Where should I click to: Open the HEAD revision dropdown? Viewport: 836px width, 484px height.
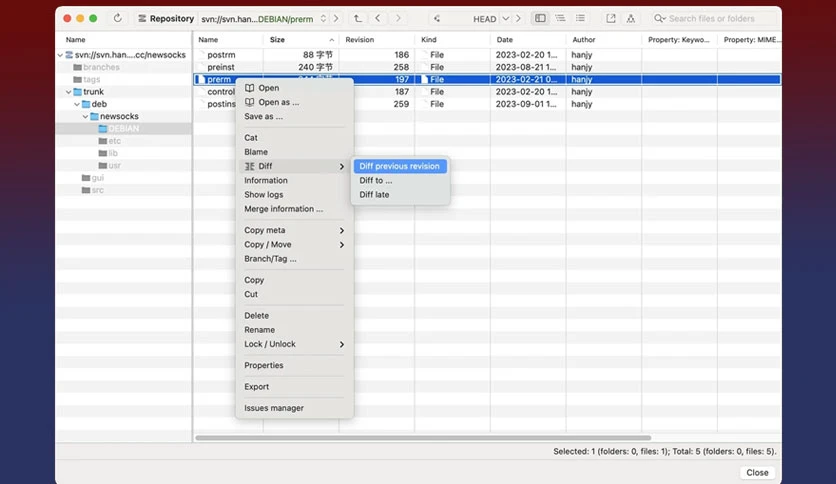pyautogui.click(x=505, y=19)
